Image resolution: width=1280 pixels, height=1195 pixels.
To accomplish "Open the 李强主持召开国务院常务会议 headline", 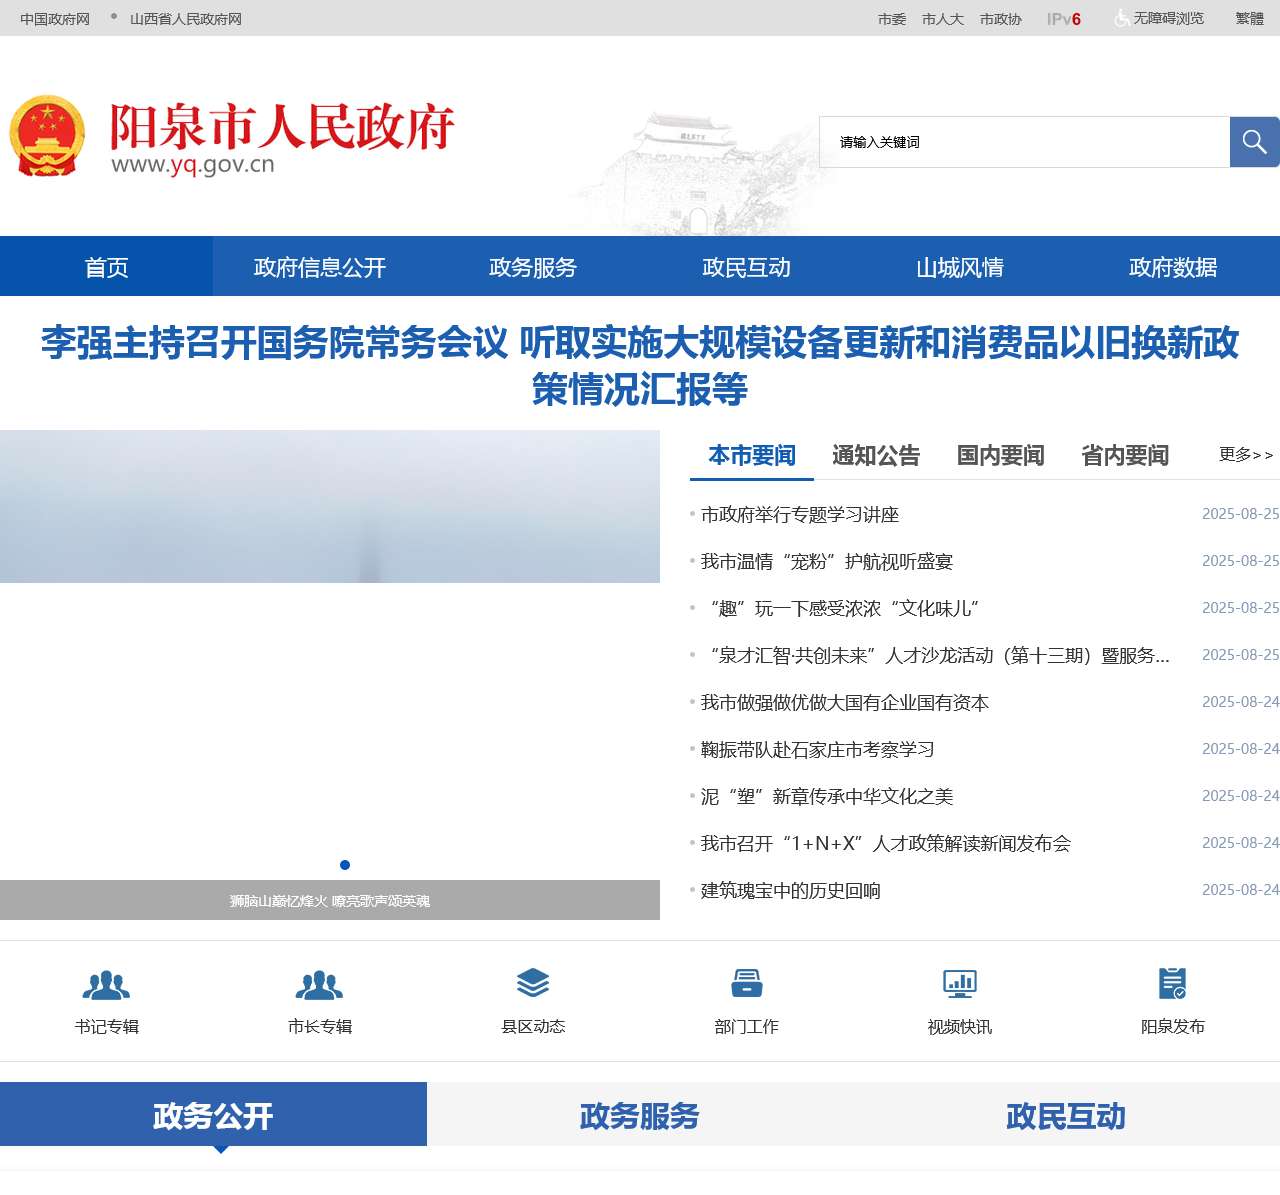I will pyautogui.click(x=640, y=365).
